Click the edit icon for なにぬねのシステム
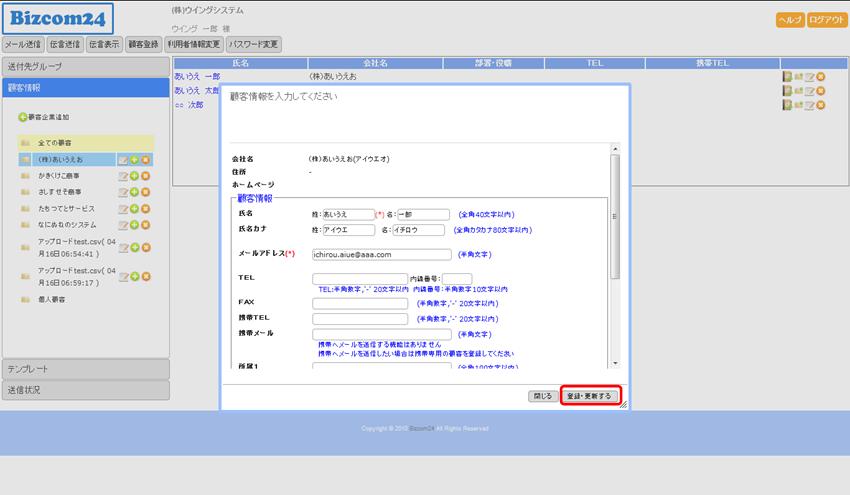 click(x=123, y=225)
